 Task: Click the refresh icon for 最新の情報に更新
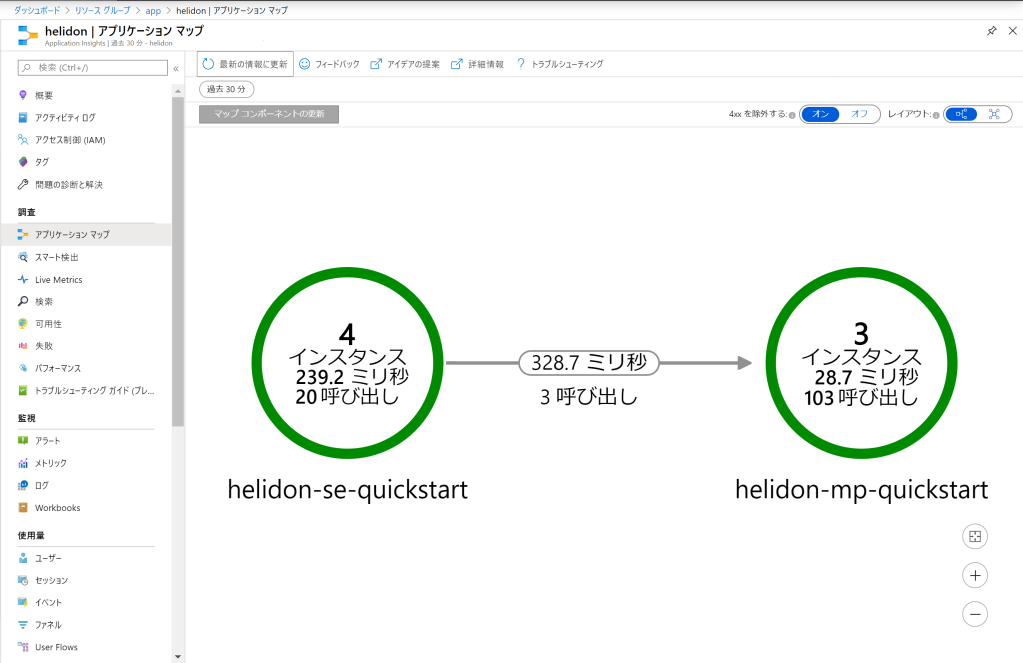pyautogui.click(x=209, y=64)
